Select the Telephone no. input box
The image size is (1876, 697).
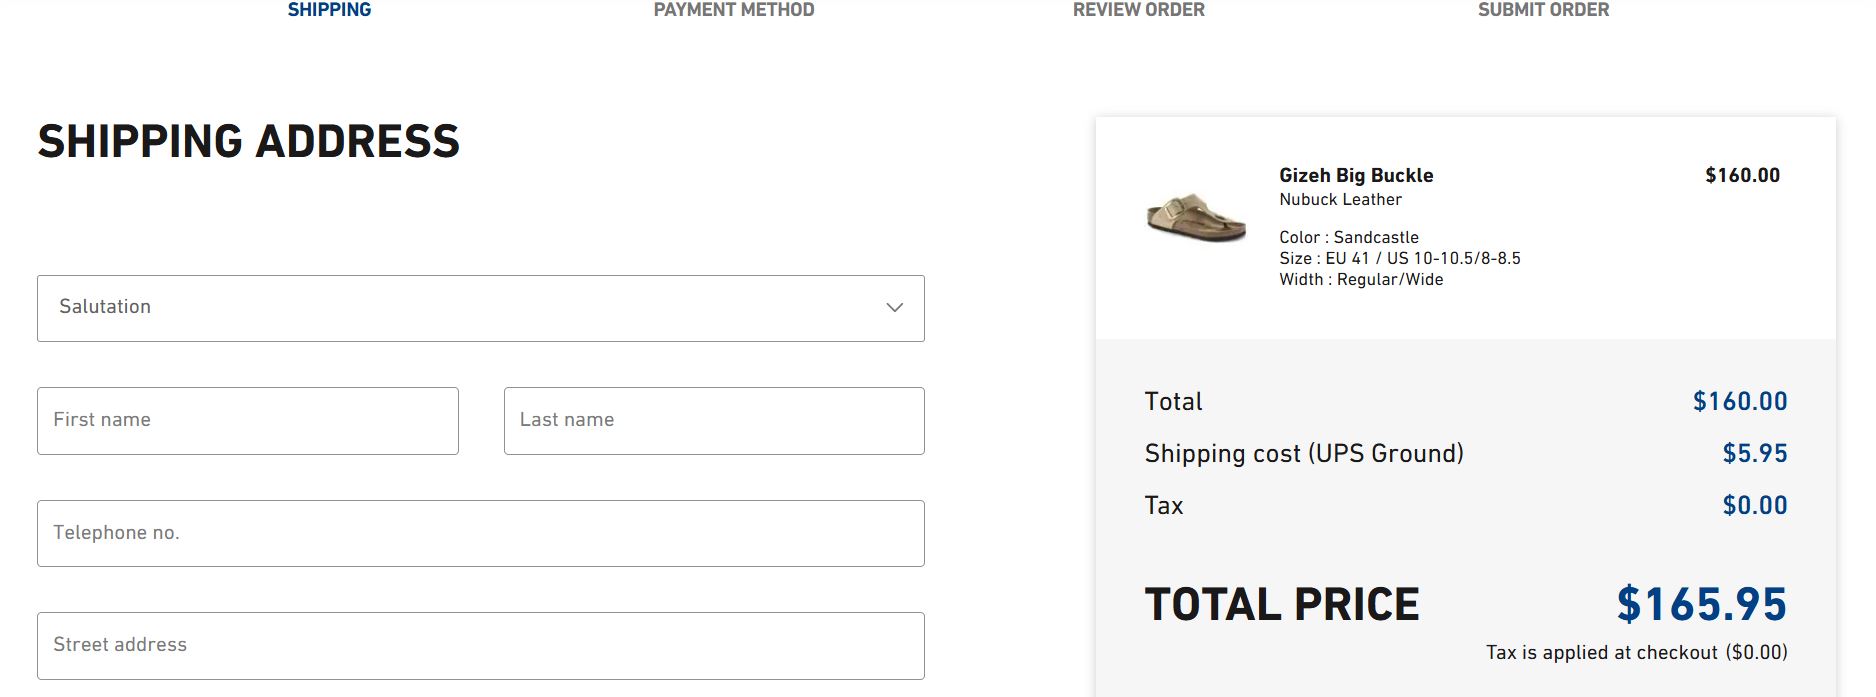[x=480, y=533]
